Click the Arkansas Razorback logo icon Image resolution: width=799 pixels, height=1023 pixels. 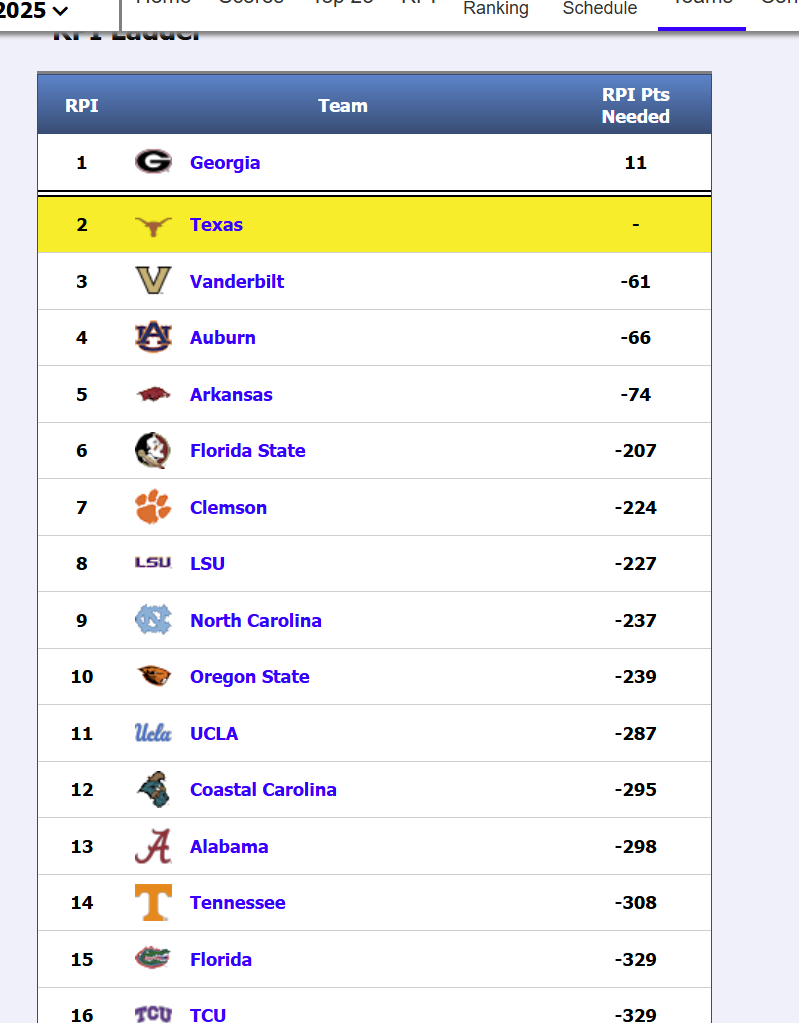coord(153,394)
